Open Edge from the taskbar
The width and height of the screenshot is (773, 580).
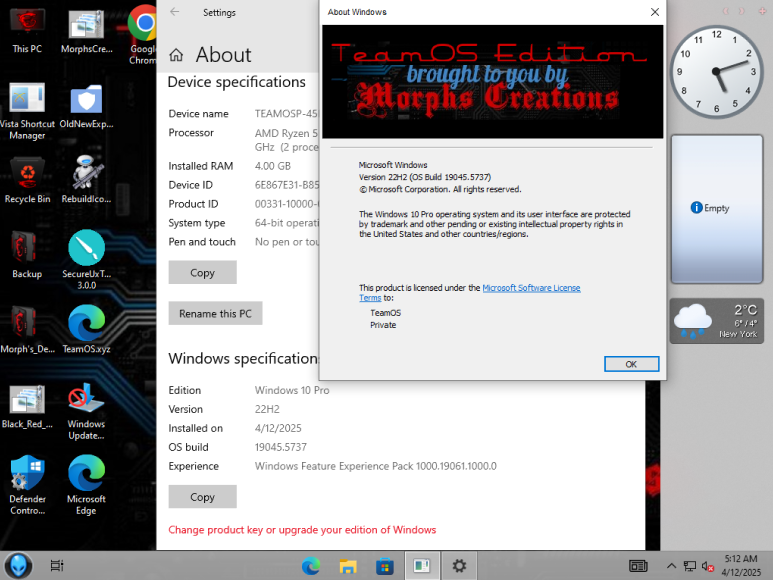click(311, 566)
